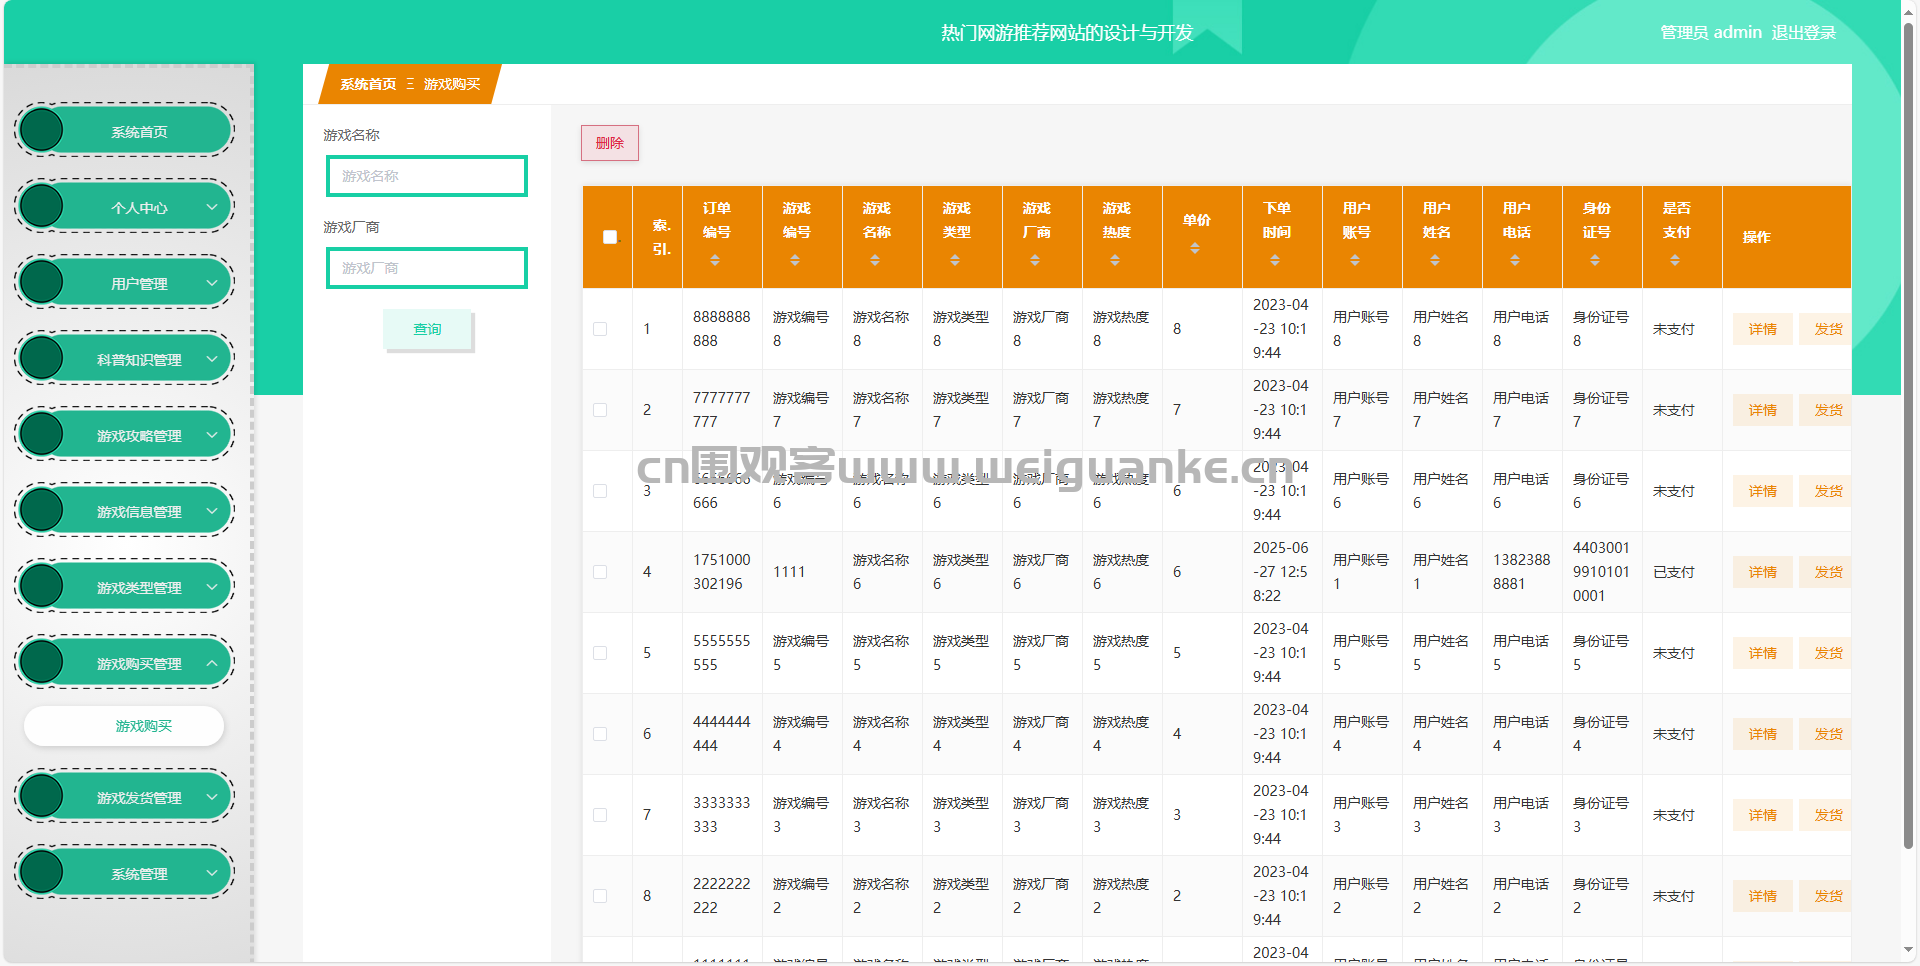This screenshot has height=966, width=1920.
Task: Click scrollbar down arrow at bottom right
Action: coord(1908,950)
